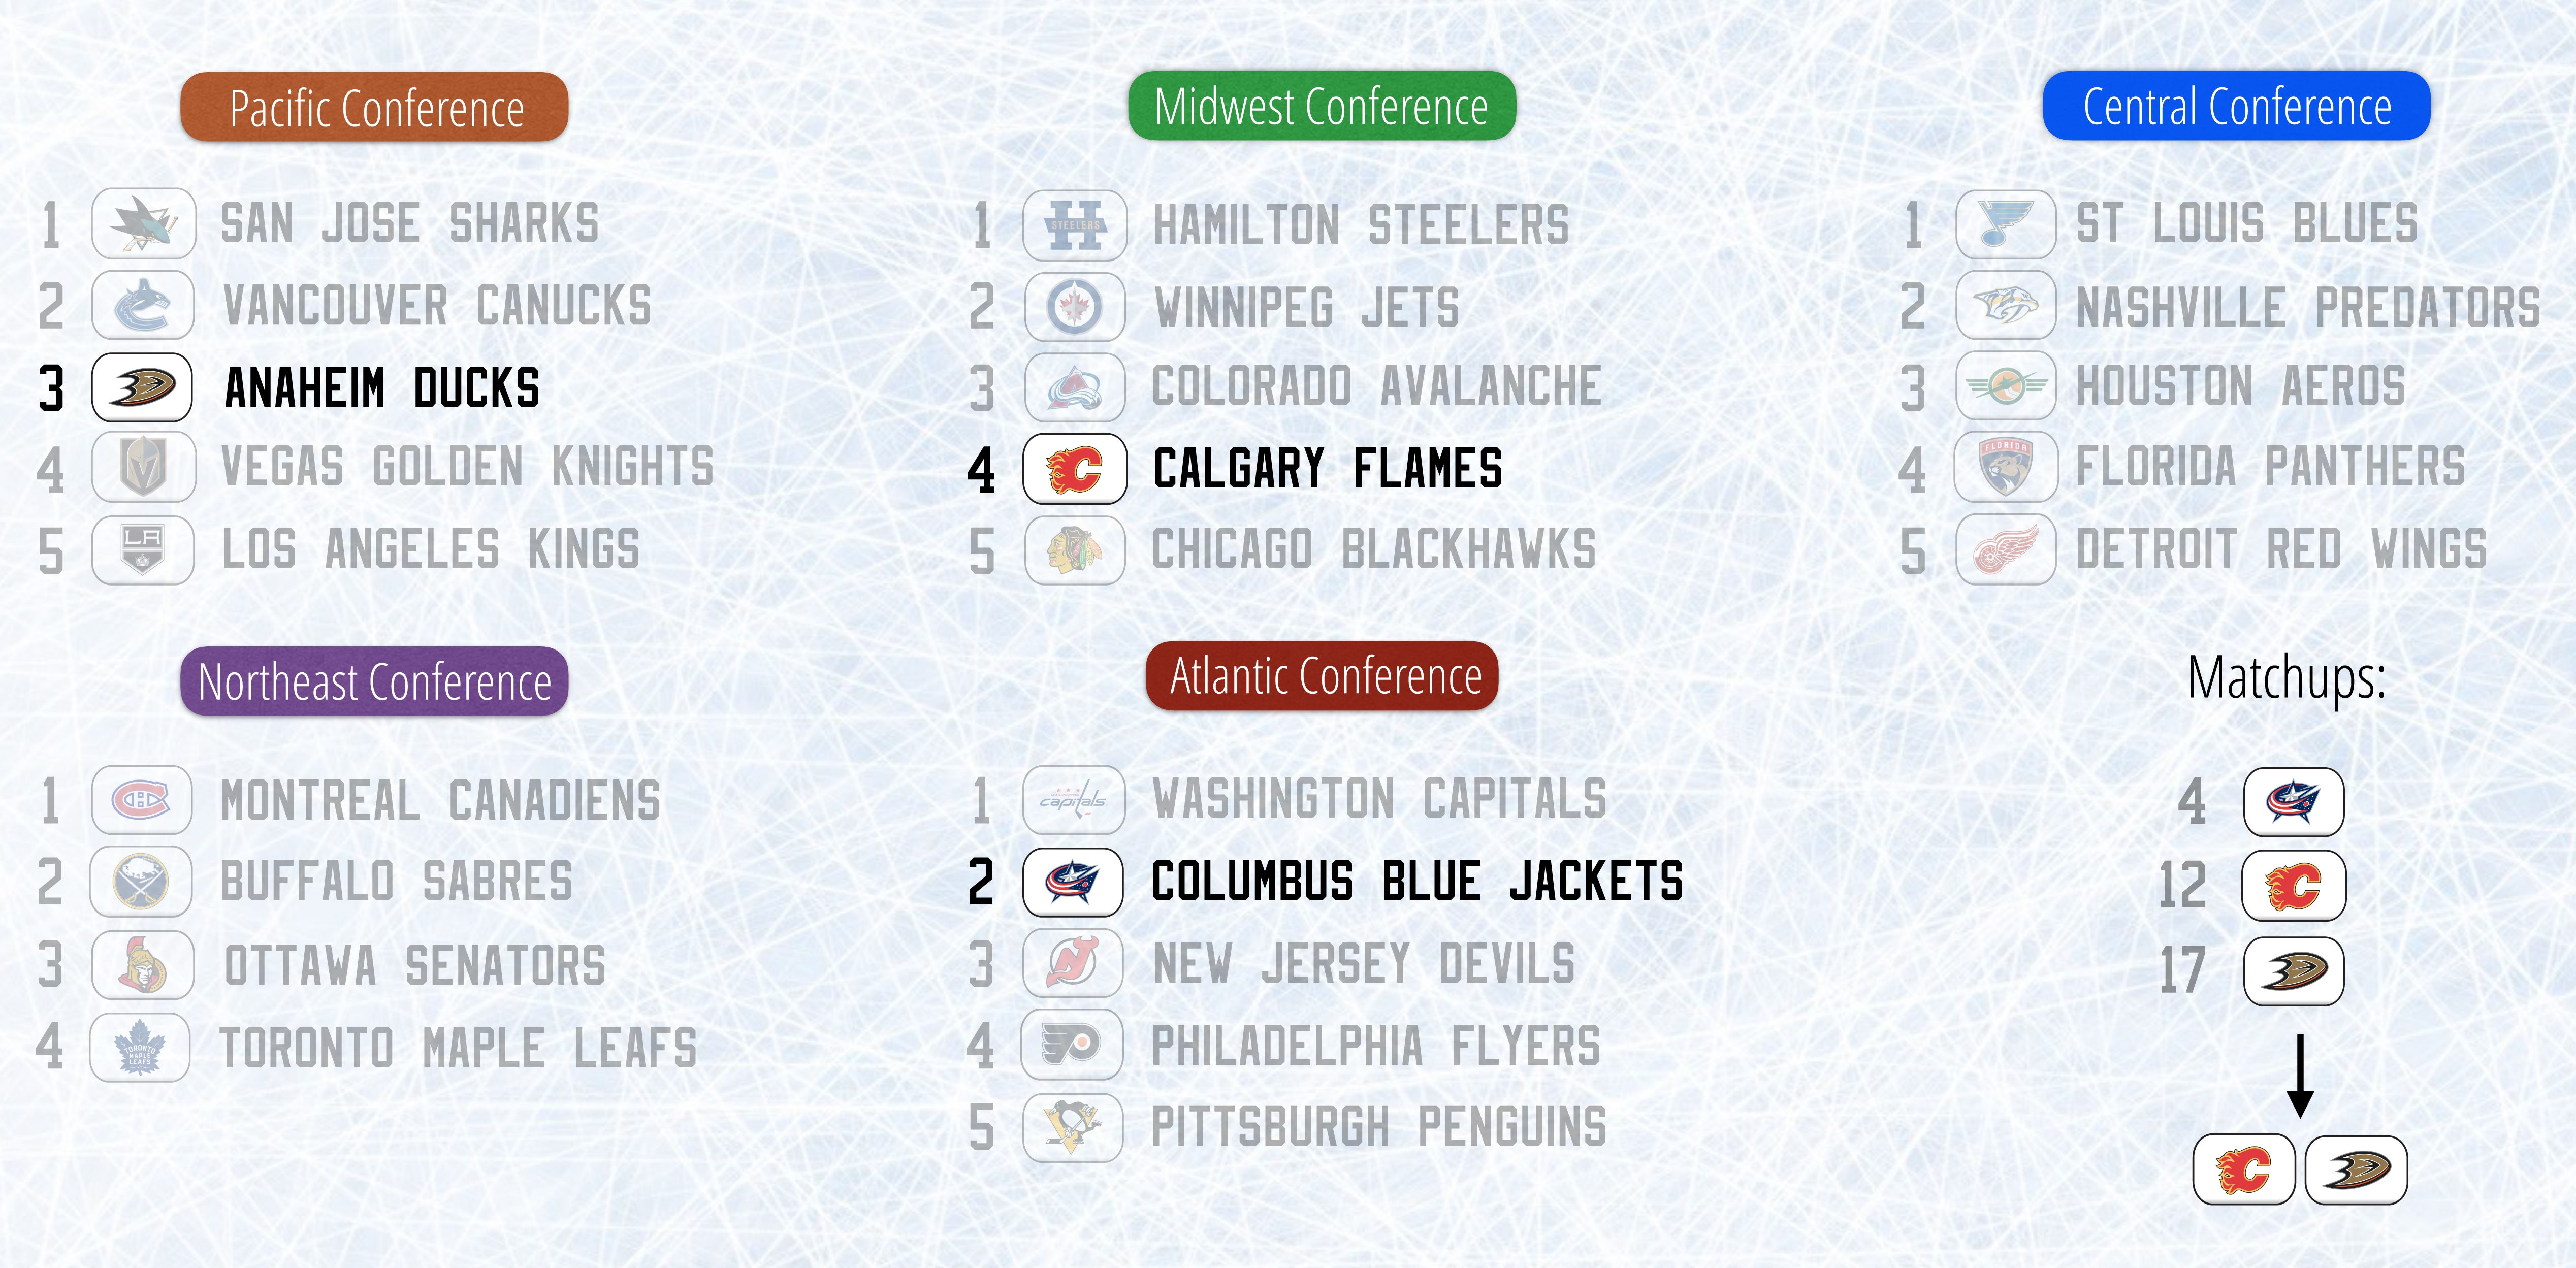Select the Pittsburgh Penguins logo icon

pyautogui.click(x=1073, y=1128)
